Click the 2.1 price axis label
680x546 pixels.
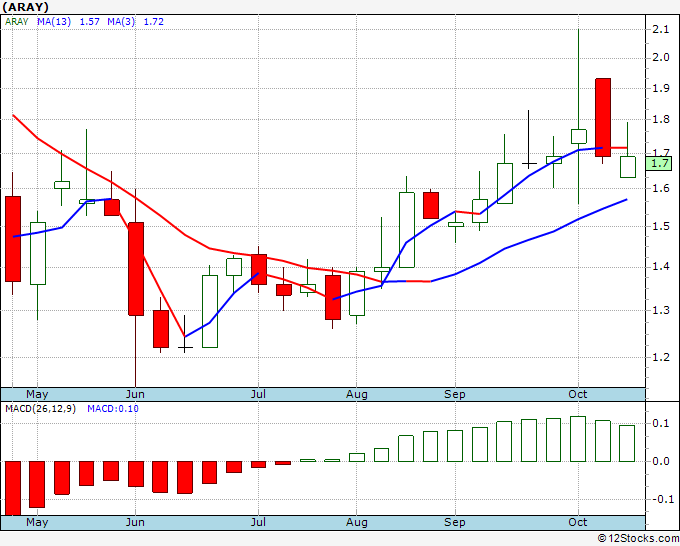coord(661,29)
